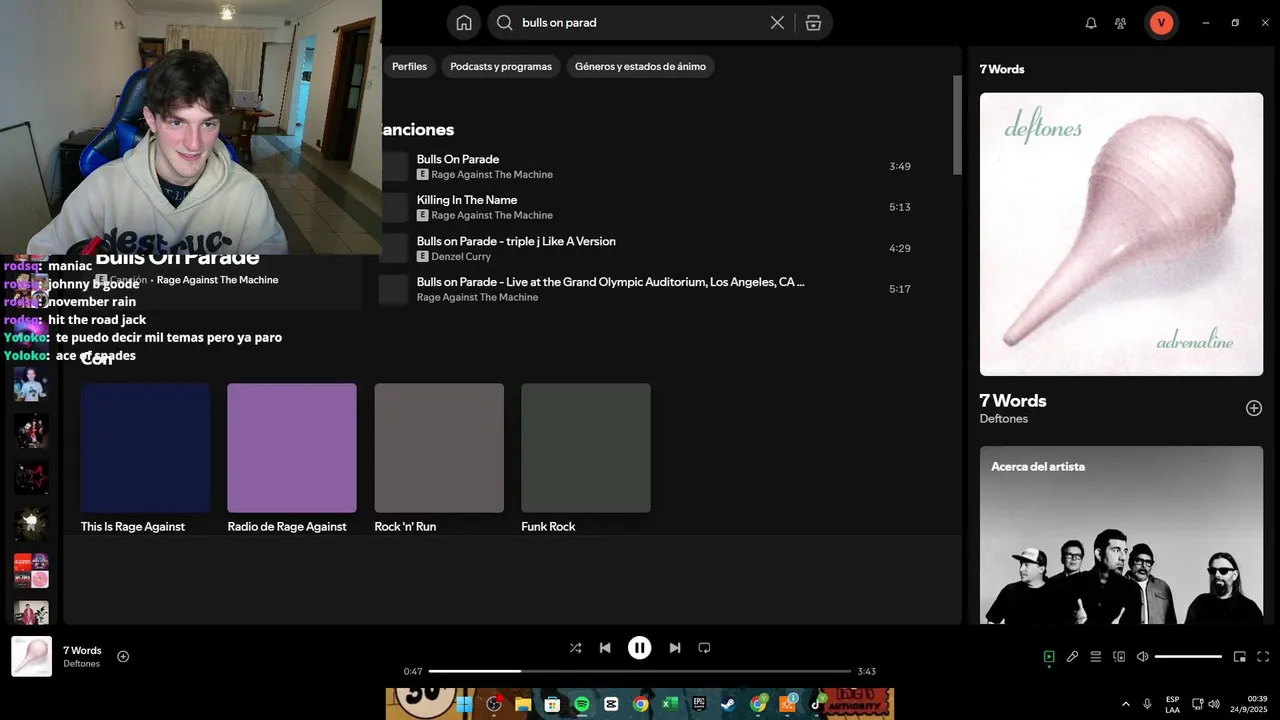Open File Explorer from taskbar
The height and width of the screenshot is (720, 1280).
(523, 704)
